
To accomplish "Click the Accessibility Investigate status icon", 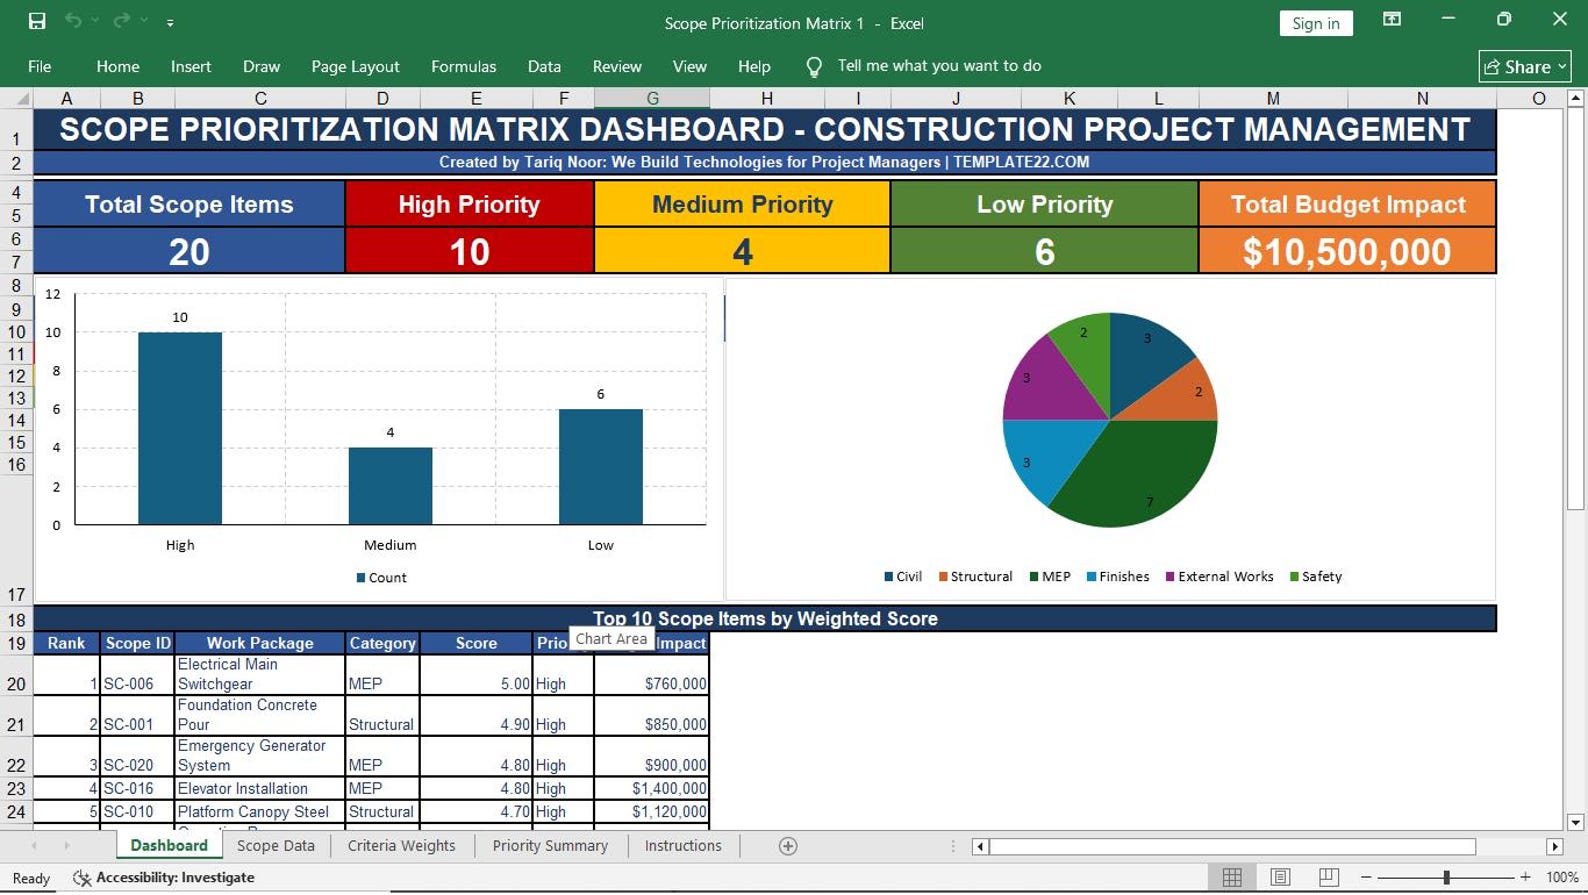I will click(82, 878).
